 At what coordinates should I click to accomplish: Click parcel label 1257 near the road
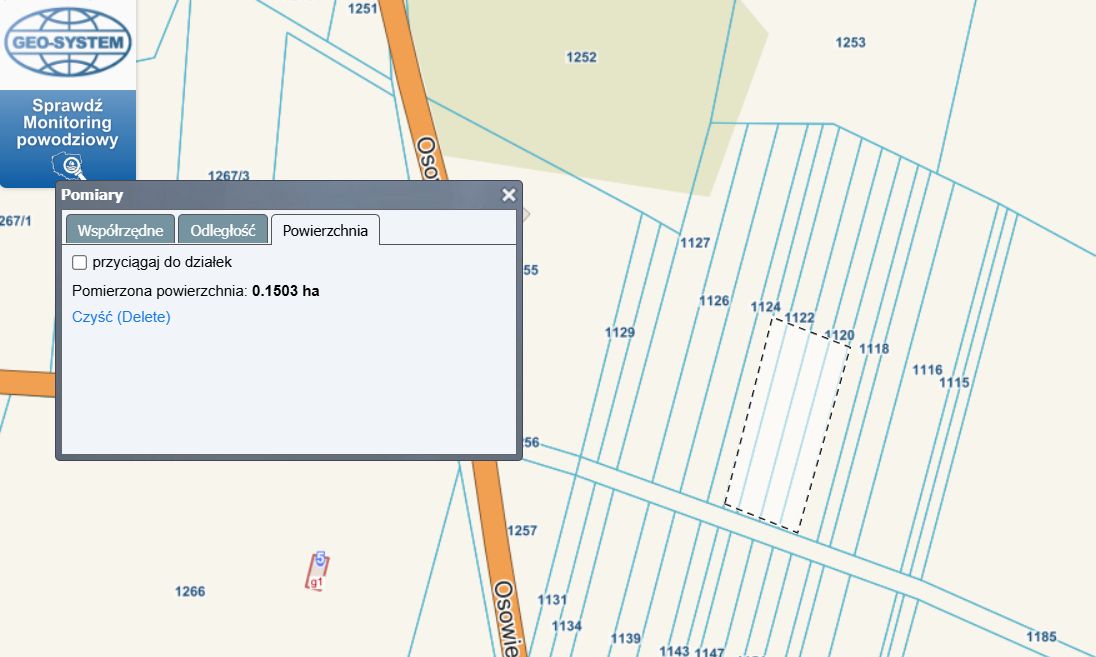[x=522, y=530]
